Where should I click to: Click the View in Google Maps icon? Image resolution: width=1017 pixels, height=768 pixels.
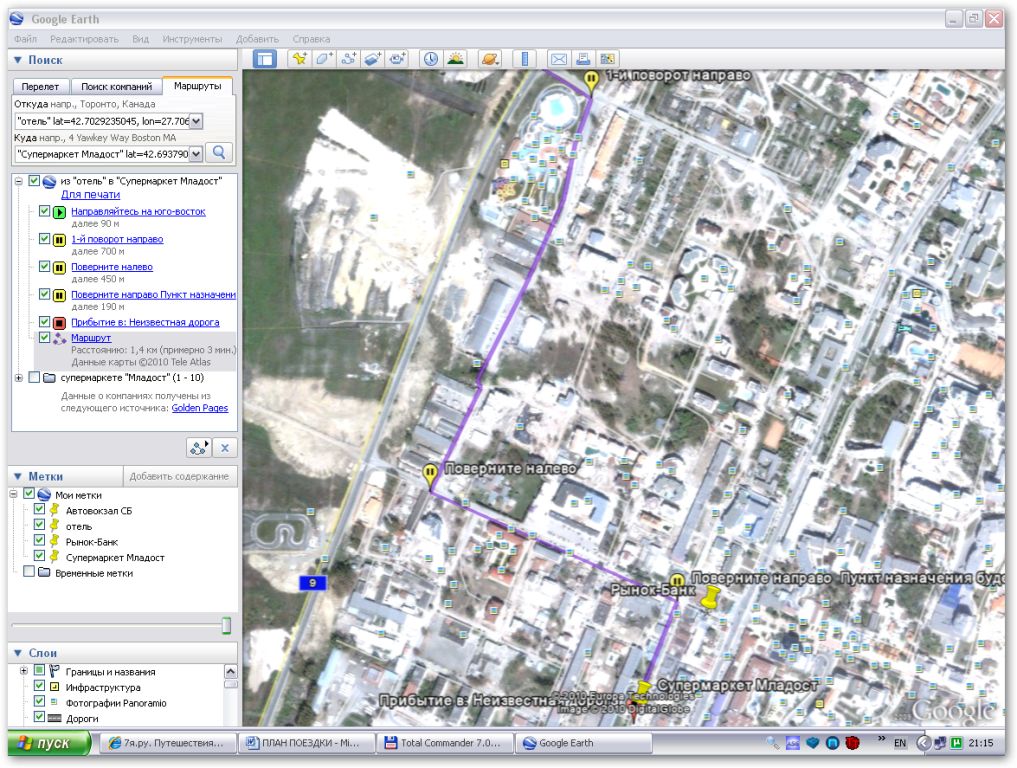[x=607, y=59]
